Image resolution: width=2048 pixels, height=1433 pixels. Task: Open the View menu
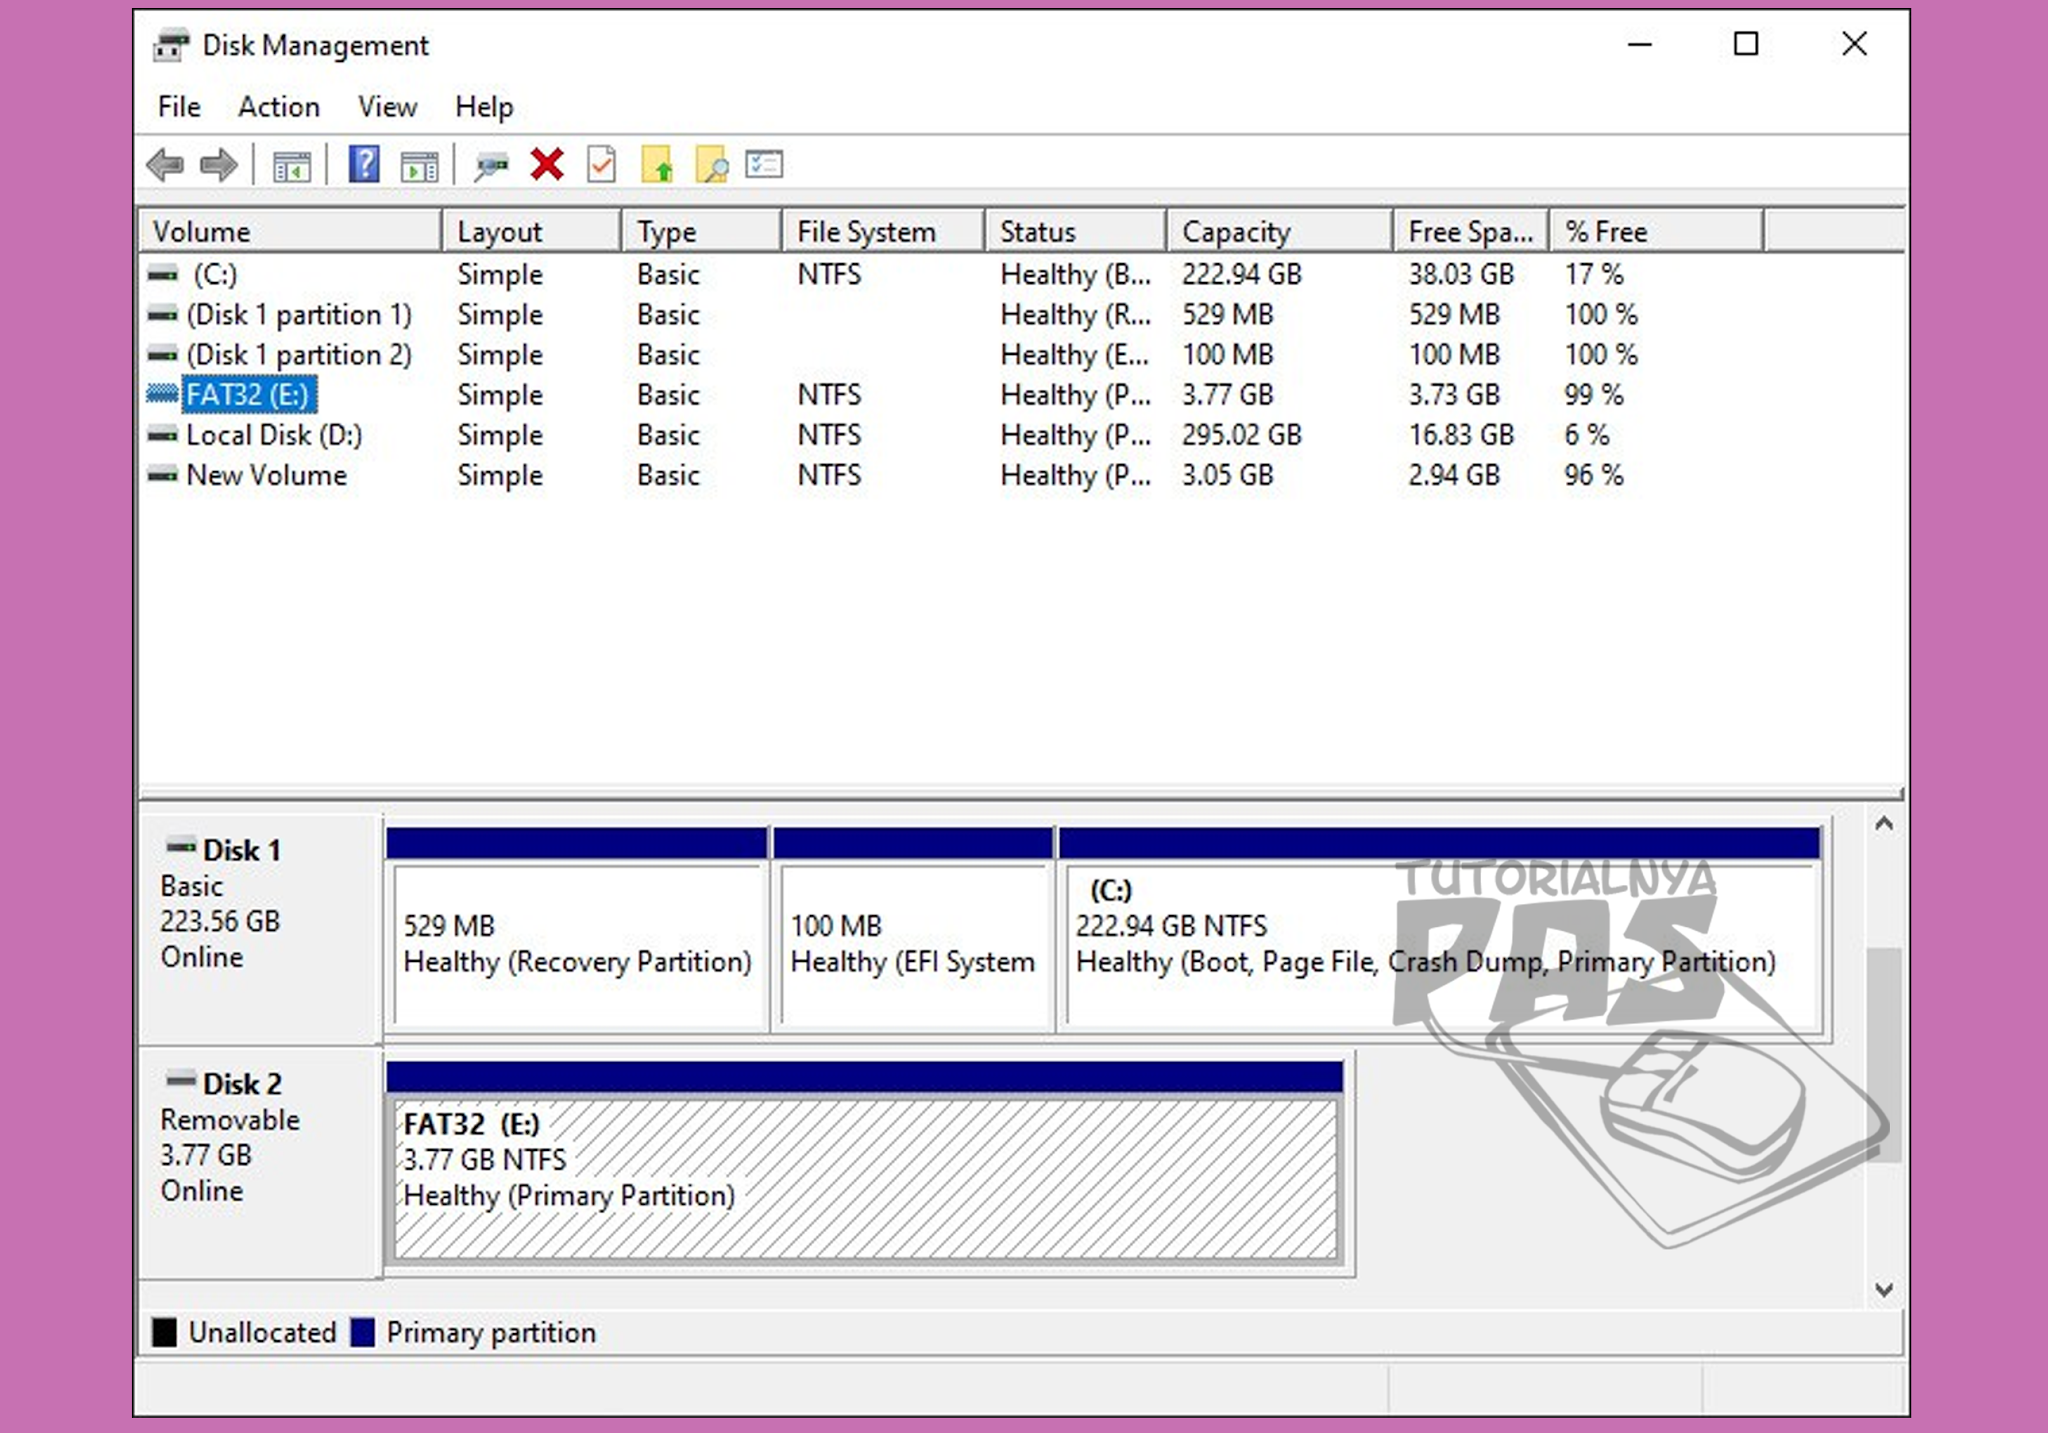click(387, 106)
